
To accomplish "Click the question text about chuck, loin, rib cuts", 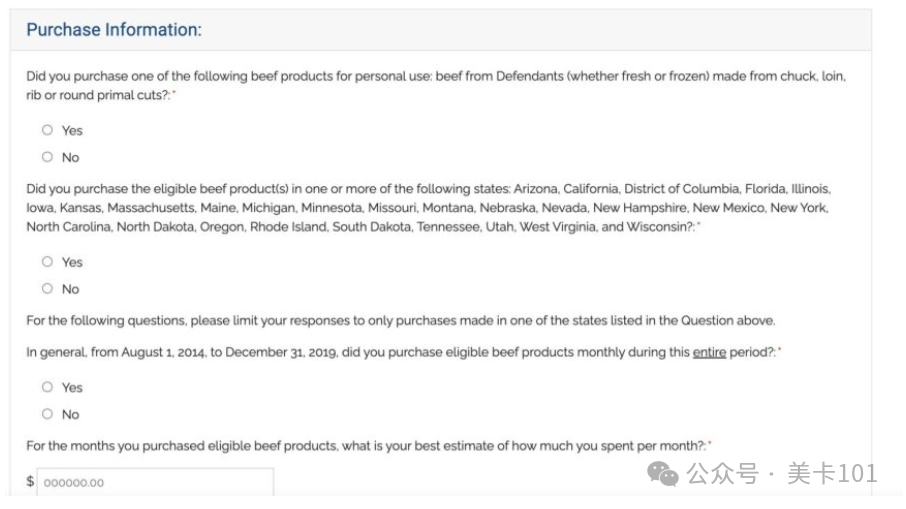I will pyautogui.click(x=436, y=86).
